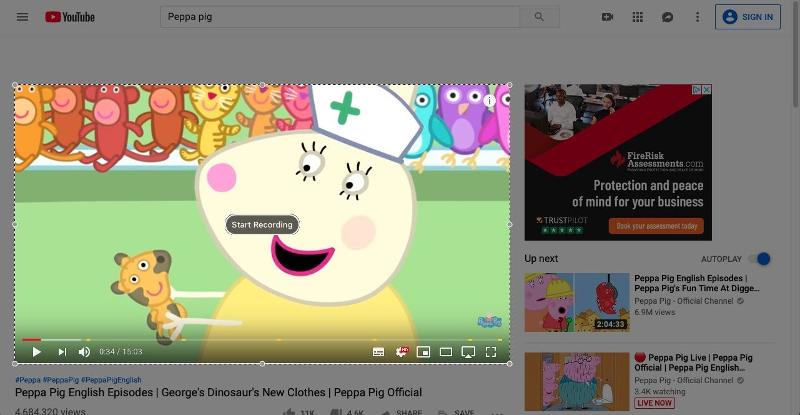Click the page vertical scrollbar
Image resolution: width=800 pixels, height=415 pixels.
[x=795, y=54]
